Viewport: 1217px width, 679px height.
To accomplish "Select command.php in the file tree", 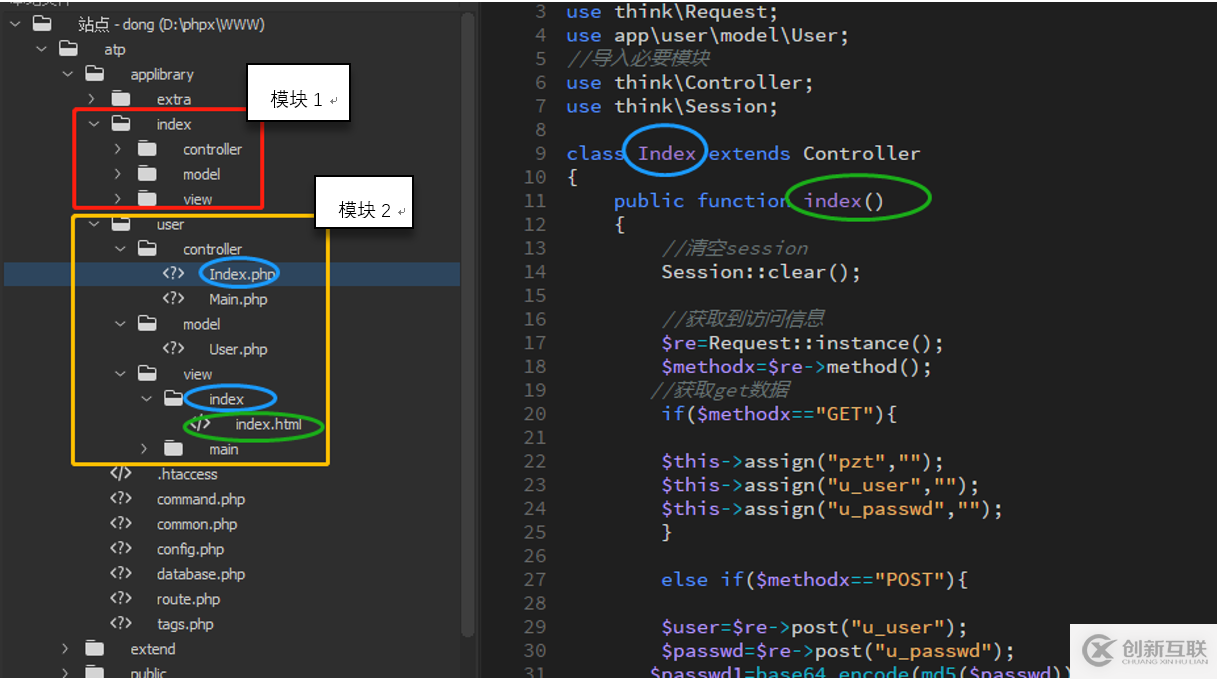I will point(201,499).
